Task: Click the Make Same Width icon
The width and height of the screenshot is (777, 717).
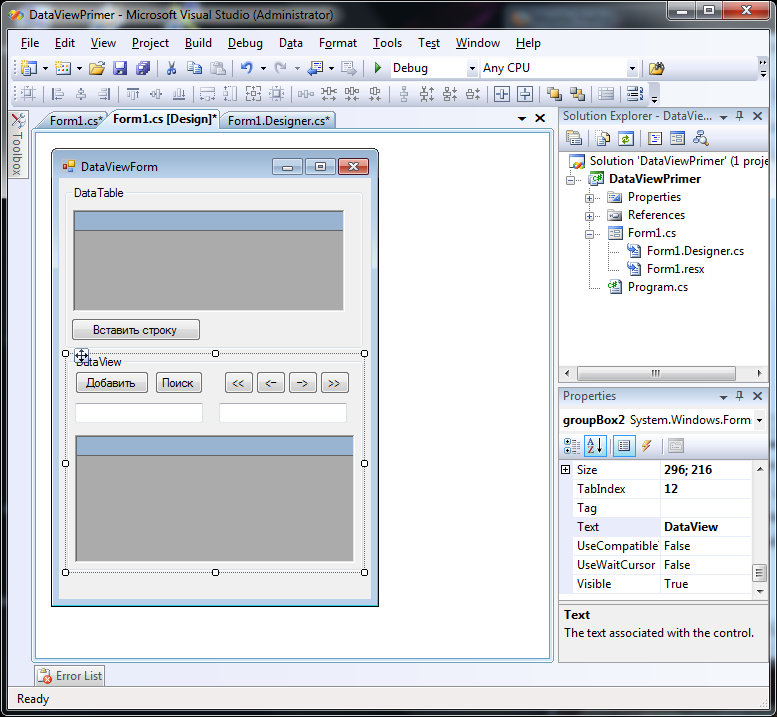Action: tap(207, 94)
